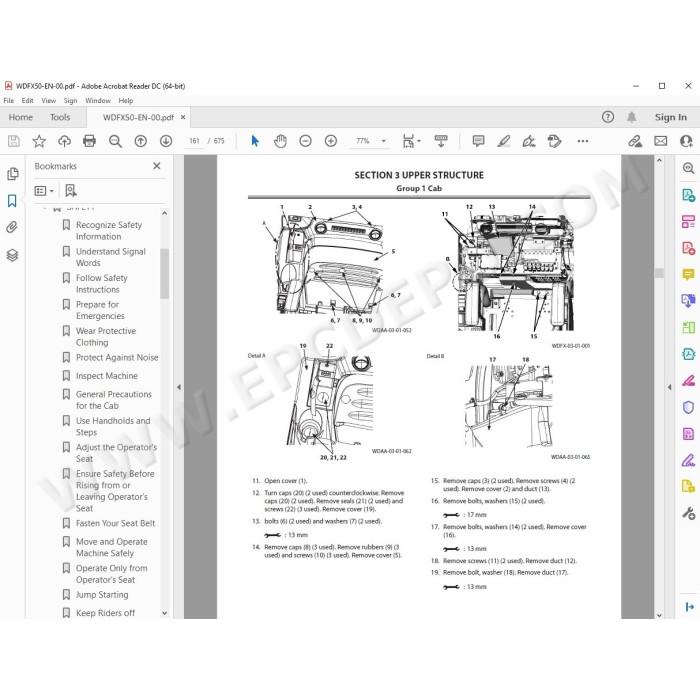This screenshot has height=700, width=700.
Task: Open bookmark Protect Against Noise
Action: 117,358
